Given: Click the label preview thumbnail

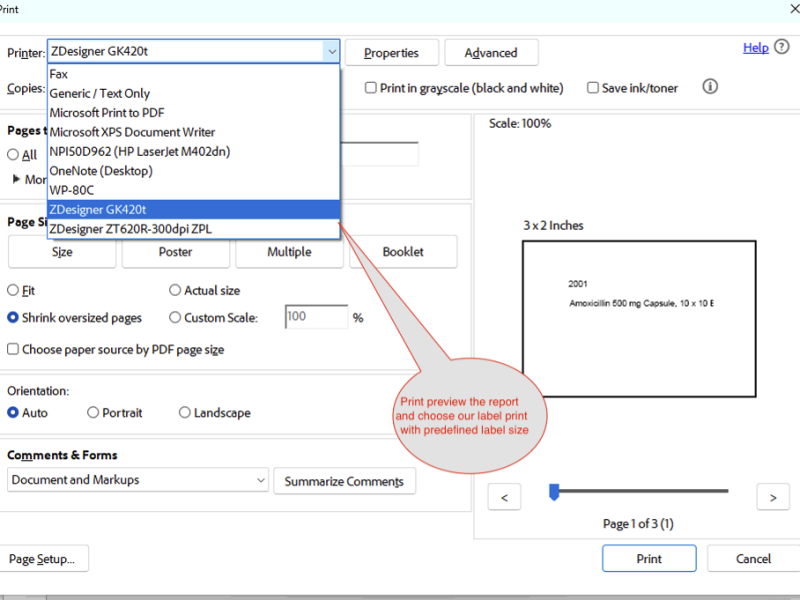Looking at the screenshot, I should (639, 319).
